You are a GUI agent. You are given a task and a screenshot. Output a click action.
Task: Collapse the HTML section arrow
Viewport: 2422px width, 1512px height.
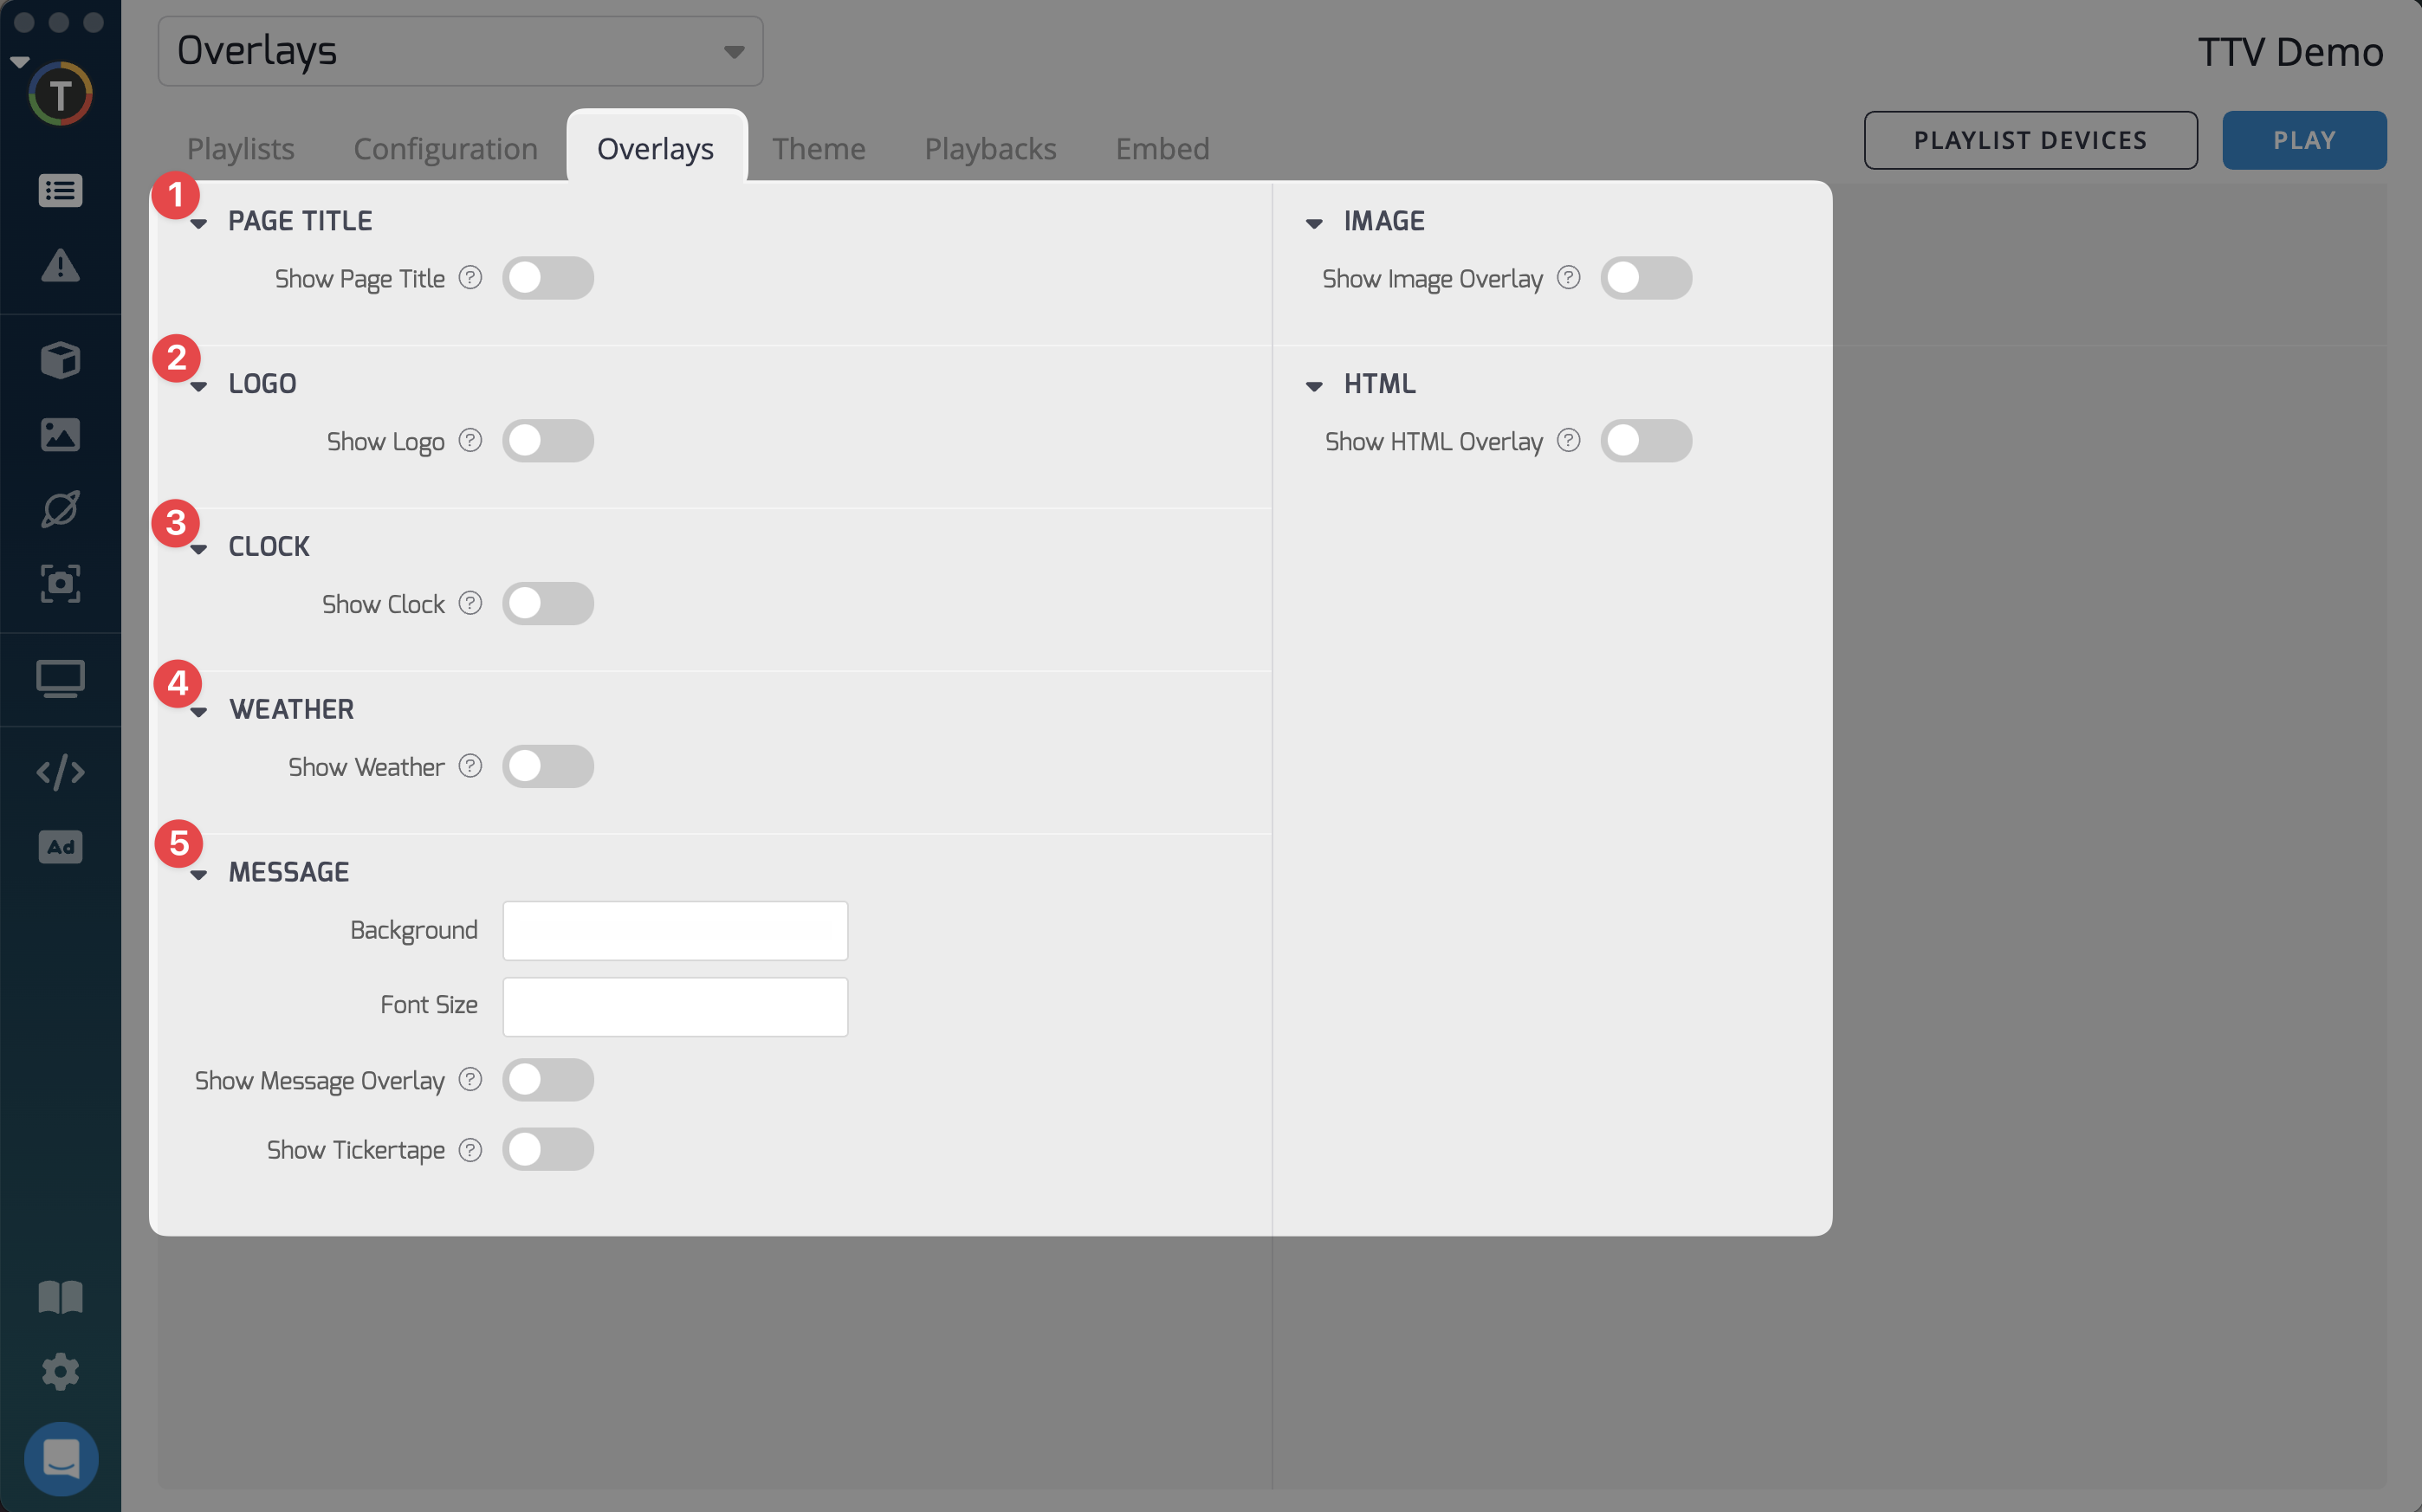click(1314, 386)
